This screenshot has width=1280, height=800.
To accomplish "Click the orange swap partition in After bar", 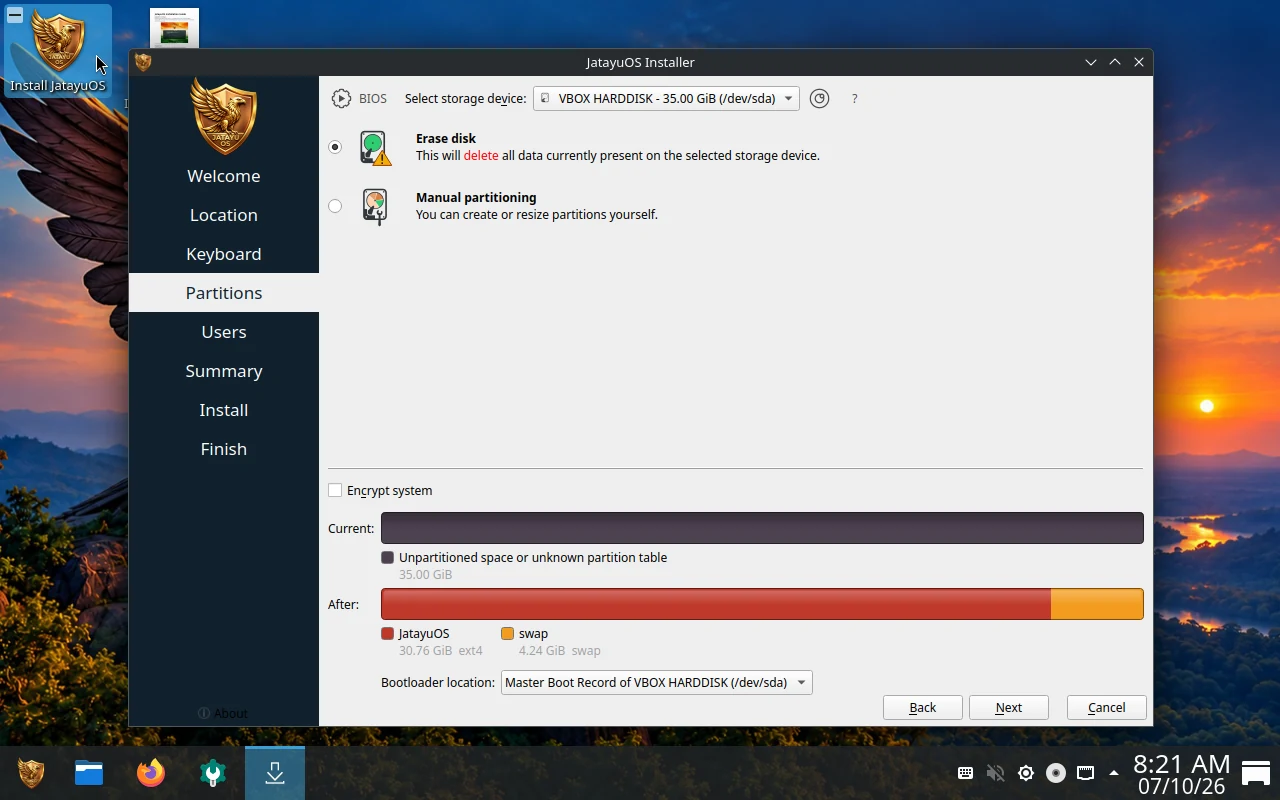I will [x=1097, y=604].
